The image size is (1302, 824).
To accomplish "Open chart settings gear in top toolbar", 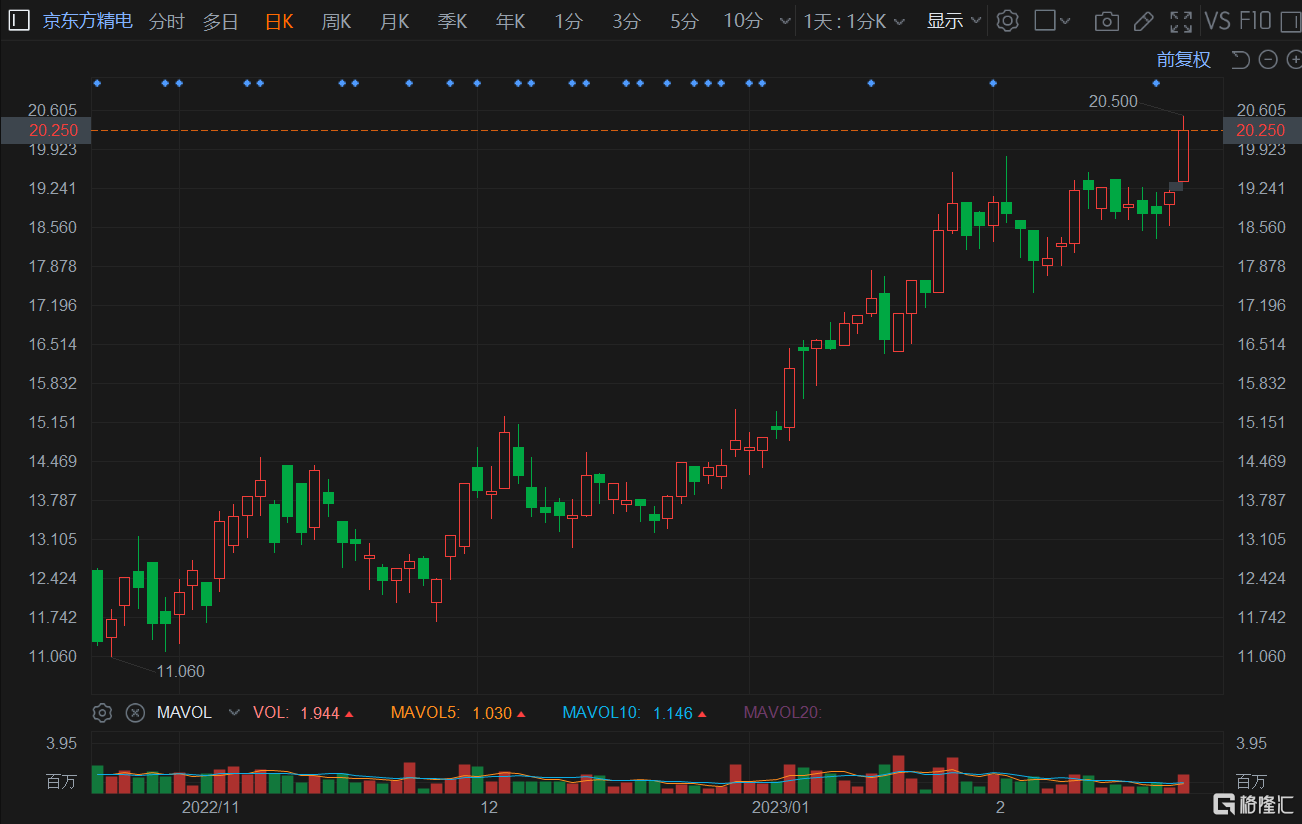I will click(x=1008, y=21).
